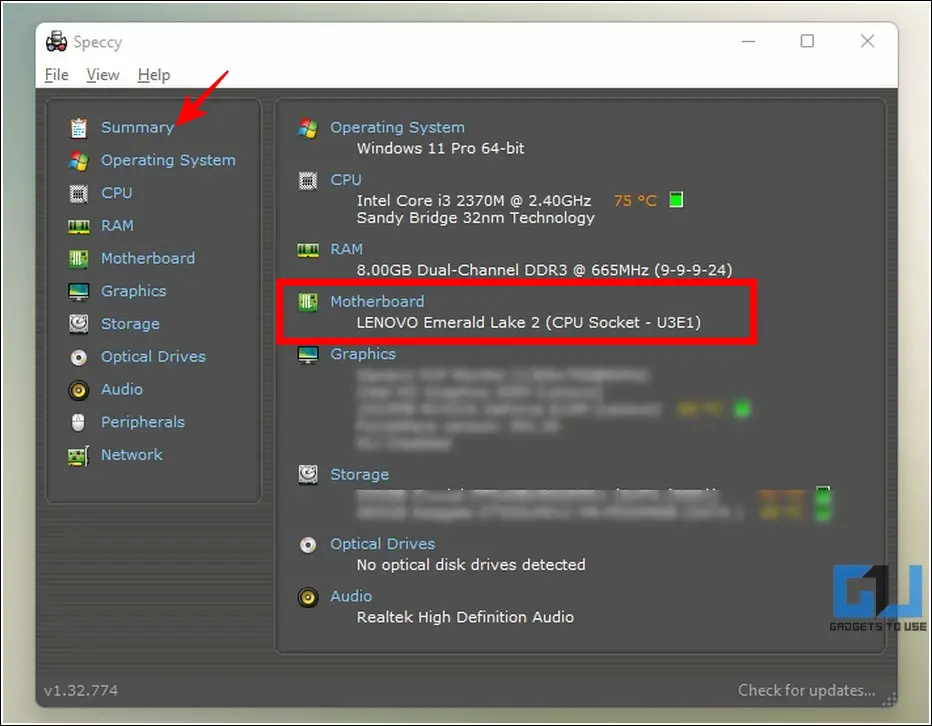Click the Motherboard icon in summary panel
Screen dimensions: 932x726
tap(308, 302)
